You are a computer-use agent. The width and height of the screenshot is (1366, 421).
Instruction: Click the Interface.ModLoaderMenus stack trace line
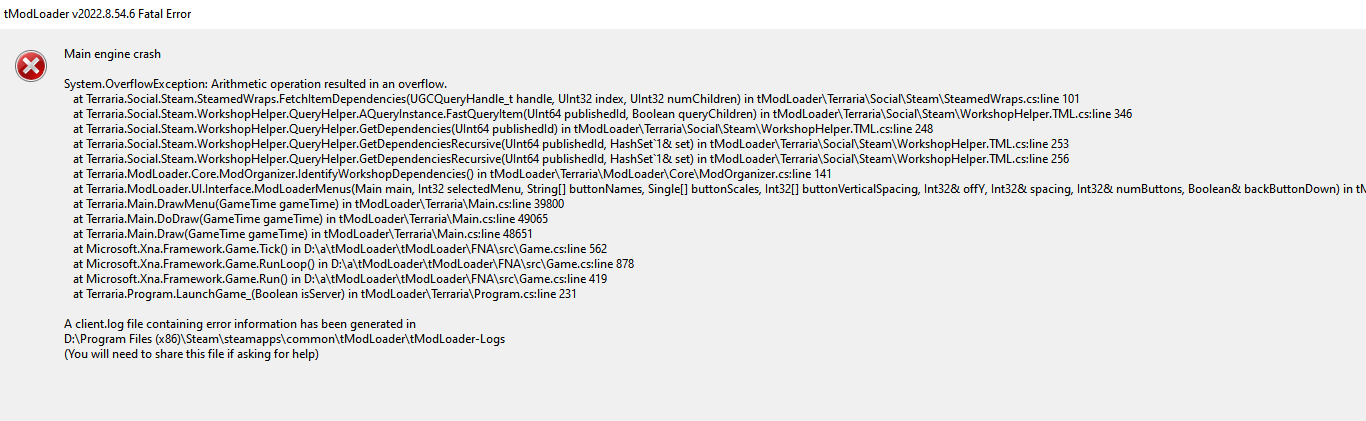pyautogui.click(x=700, y=189)
